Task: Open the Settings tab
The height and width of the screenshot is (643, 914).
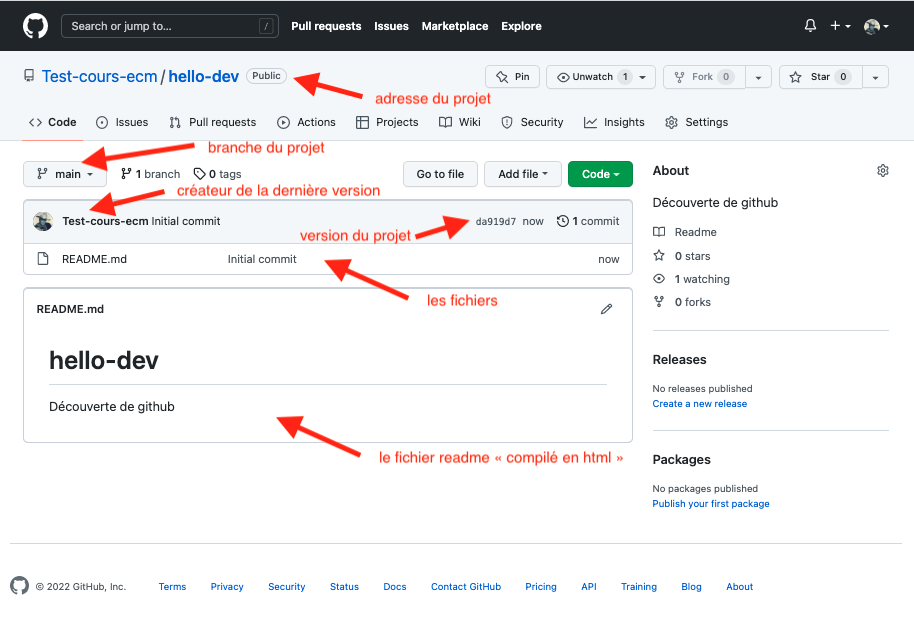Action: [697, 122]
